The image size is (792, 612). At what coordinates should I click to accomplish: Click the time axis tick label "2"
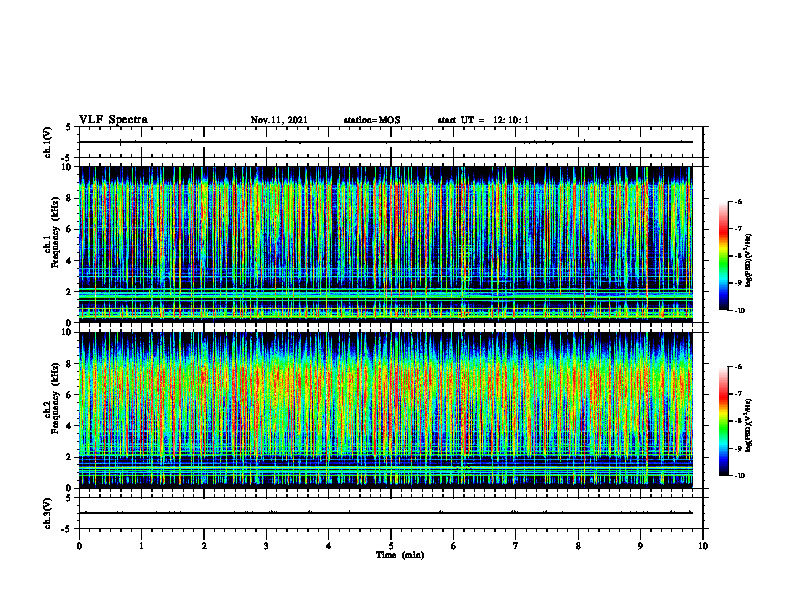[204, 546]
